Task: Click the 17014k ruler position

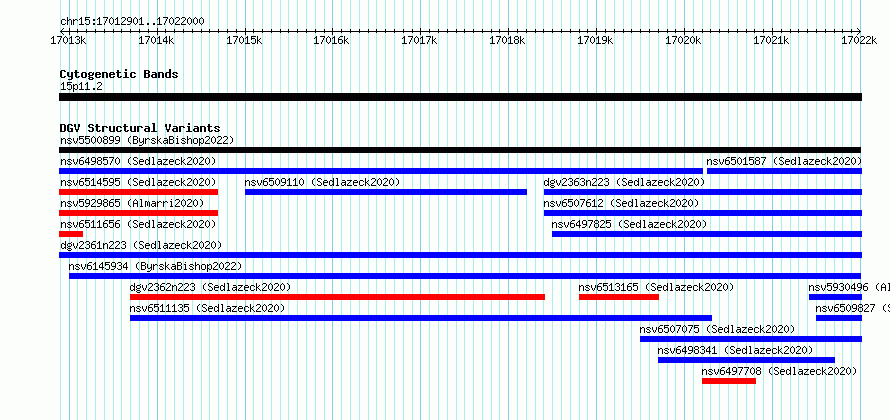Action: [156, 40]
